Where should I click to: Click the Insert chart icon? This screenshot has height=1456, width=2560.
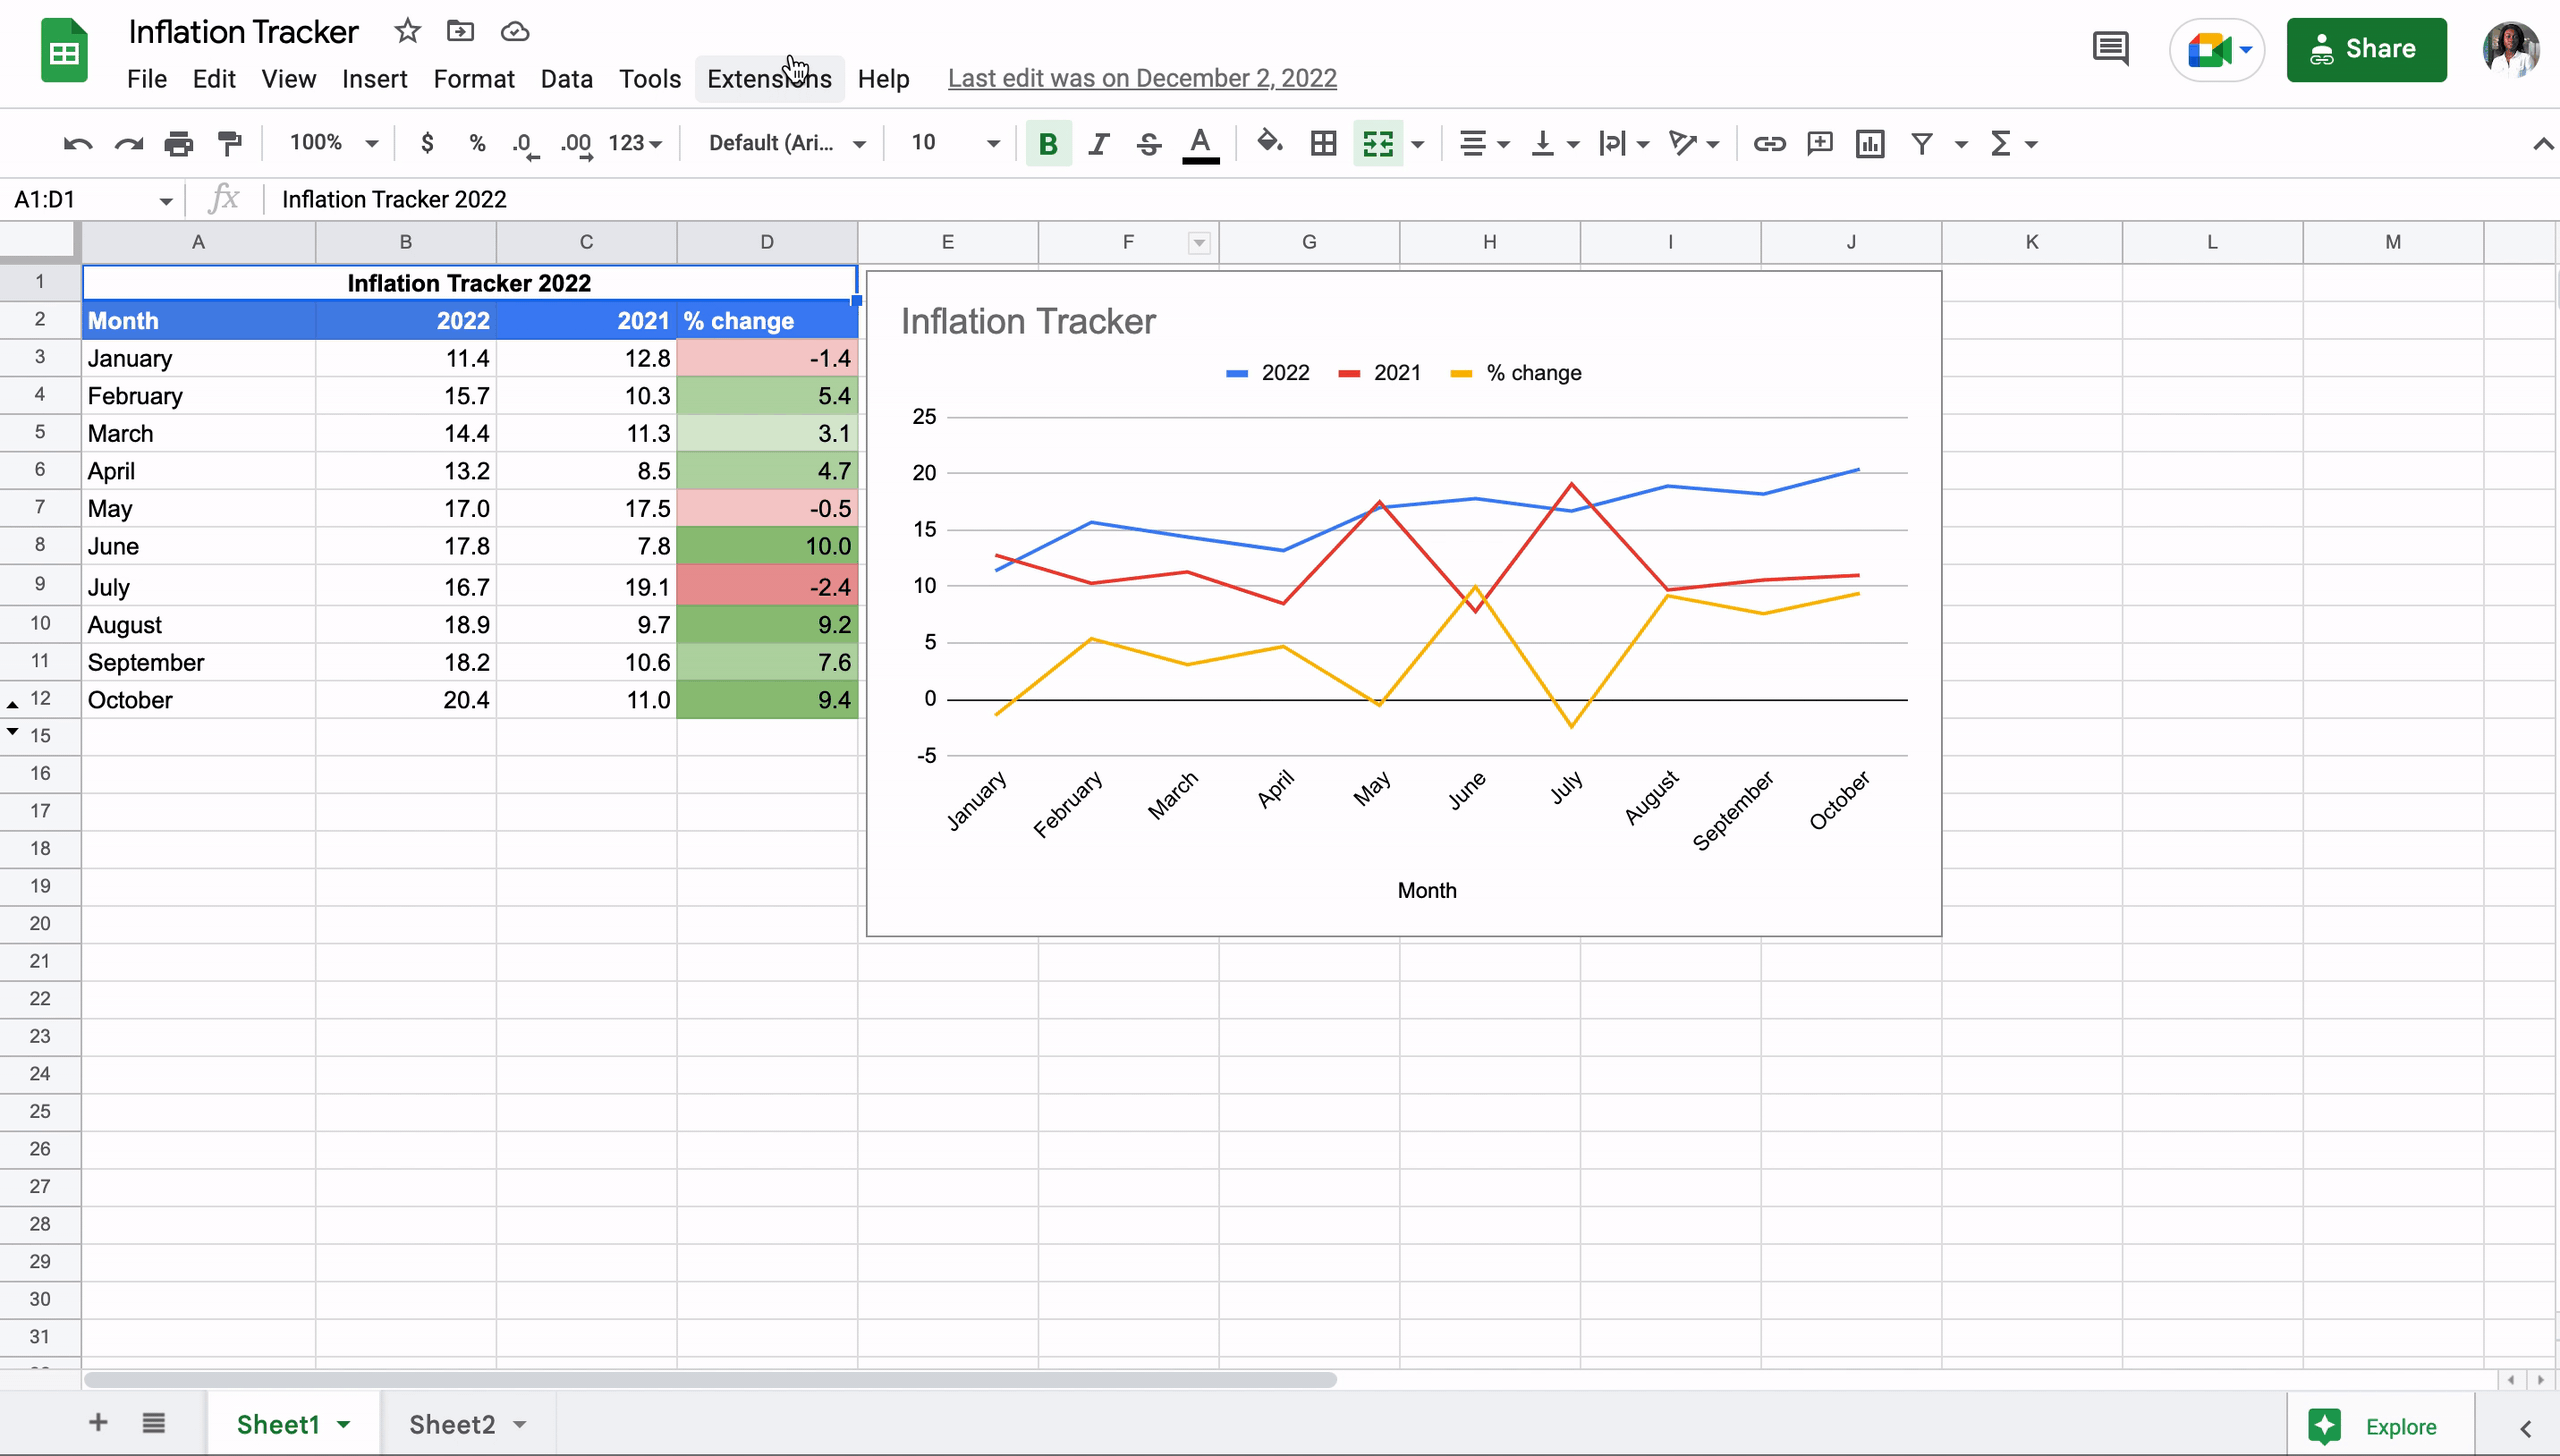tap(1870, 144)
